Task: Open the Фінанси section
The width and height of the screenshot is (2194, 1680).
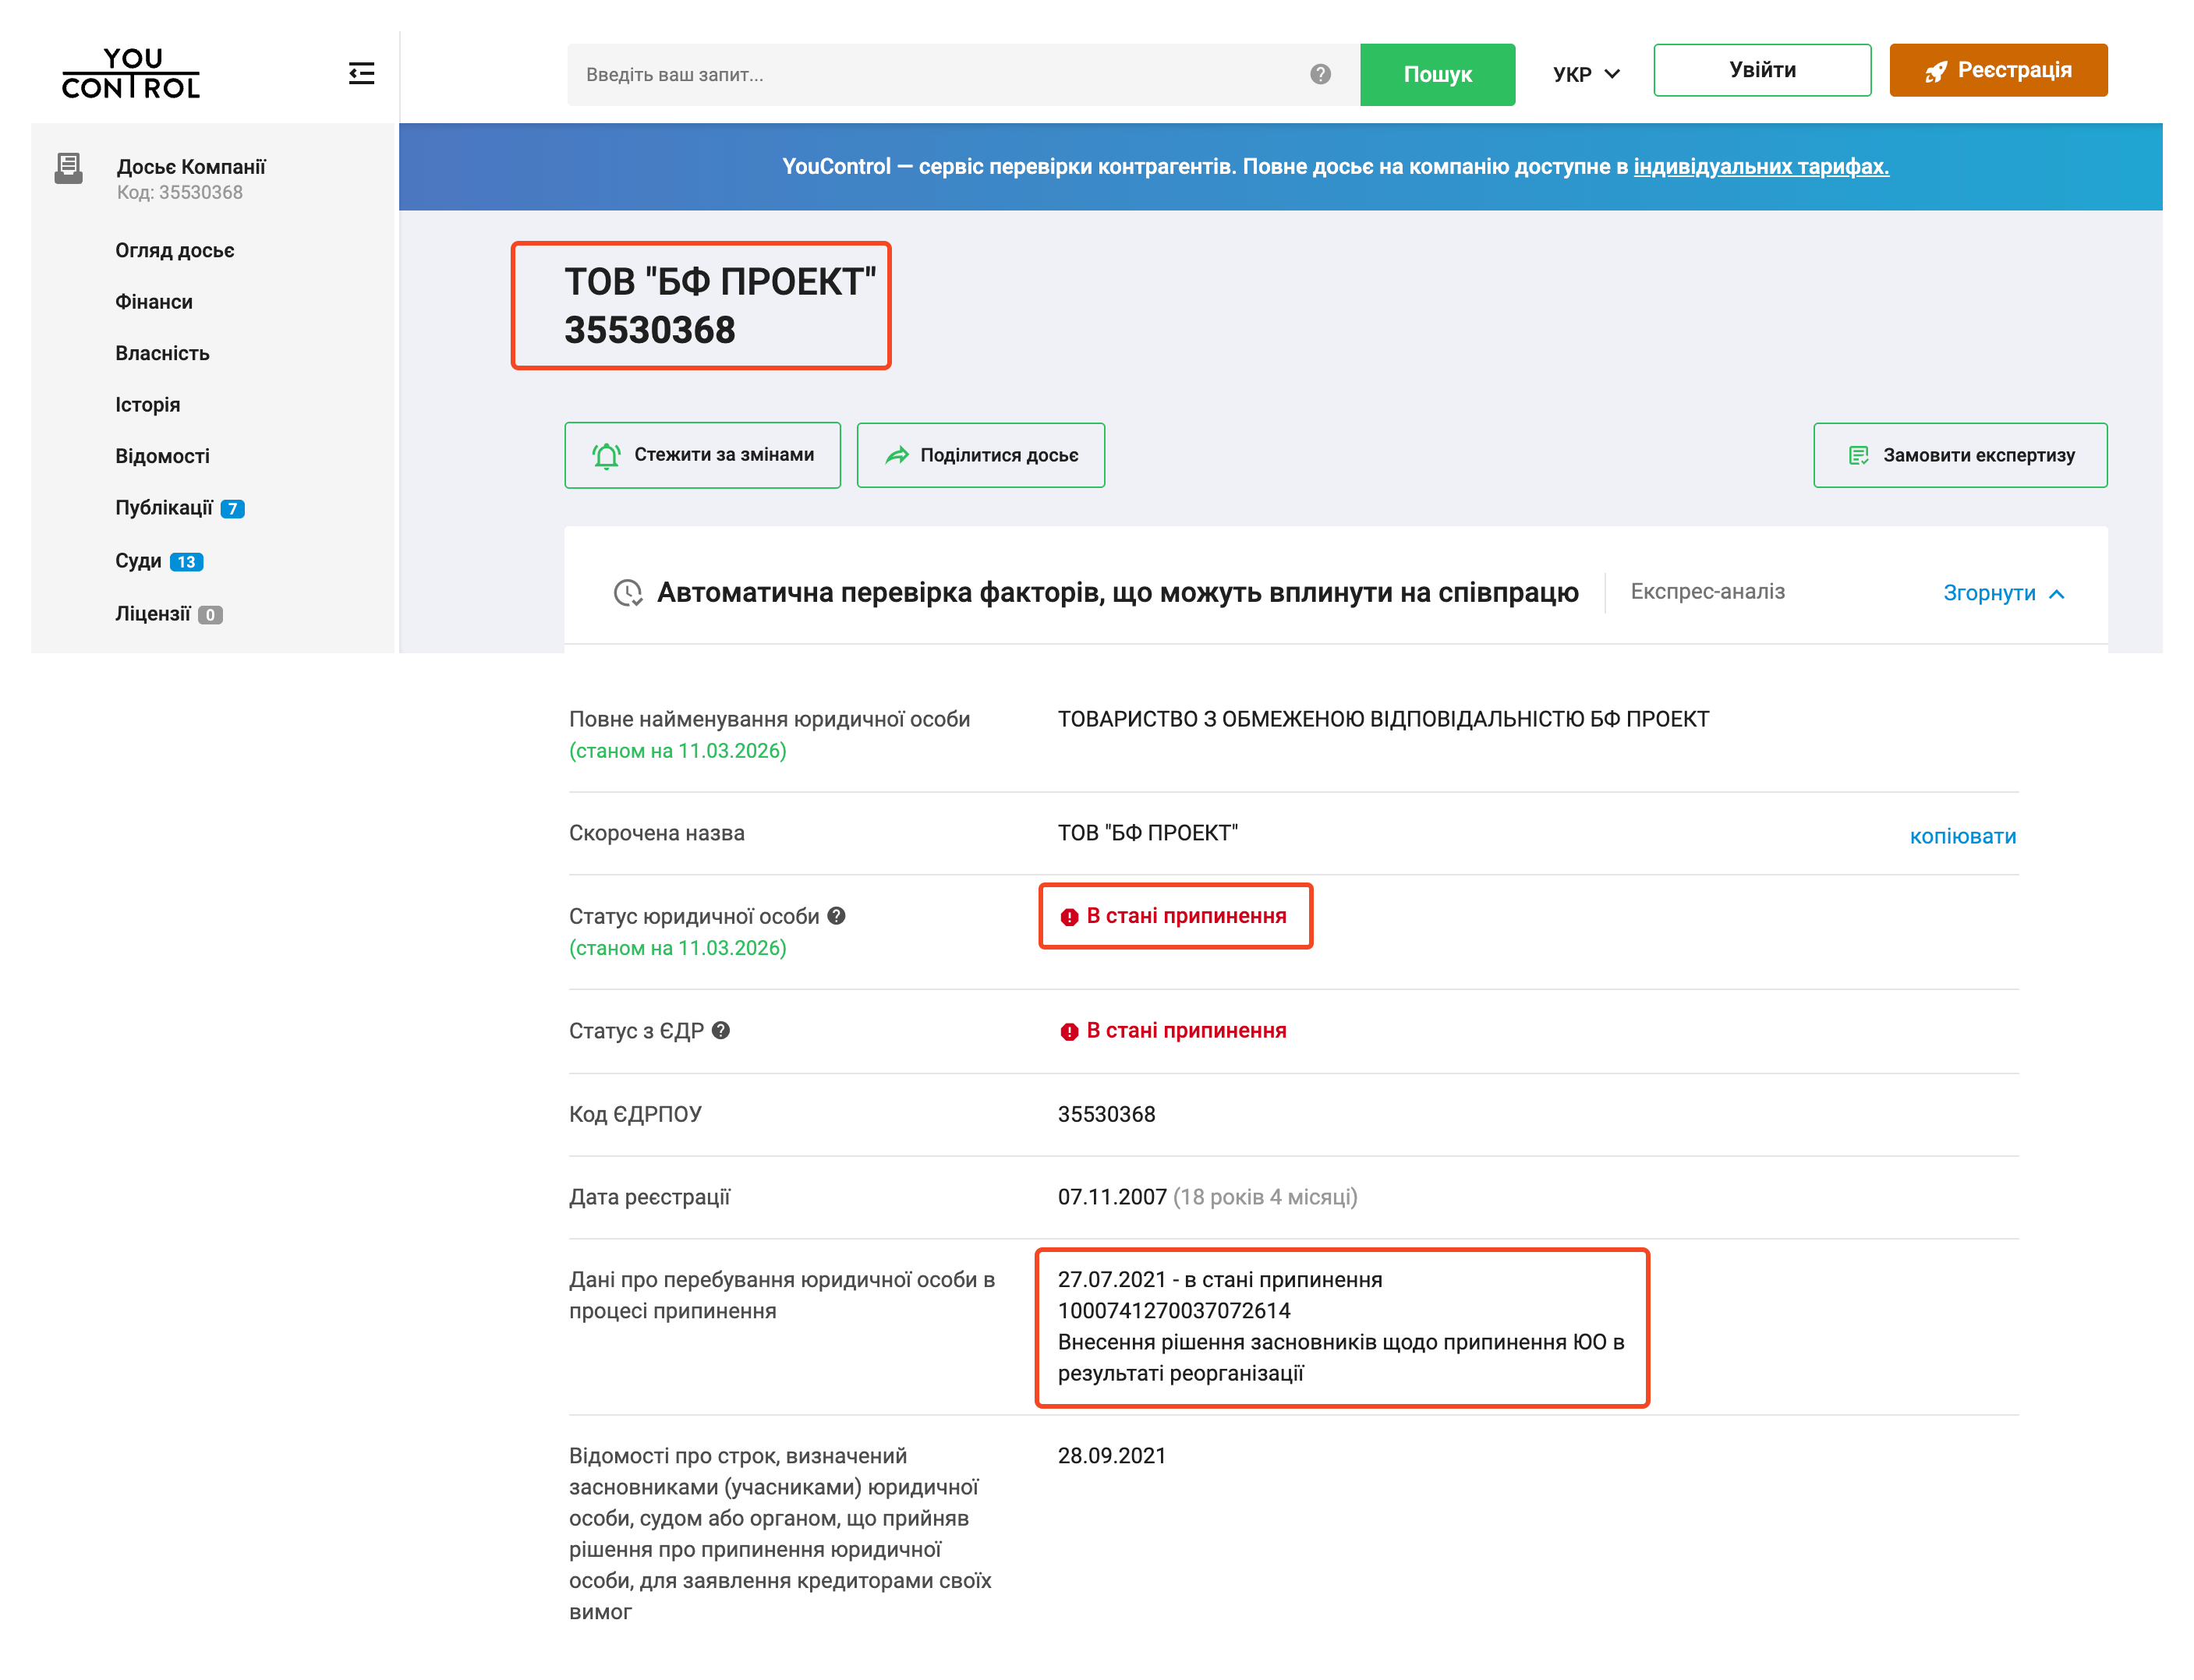Action: click(x=154, y=301)
